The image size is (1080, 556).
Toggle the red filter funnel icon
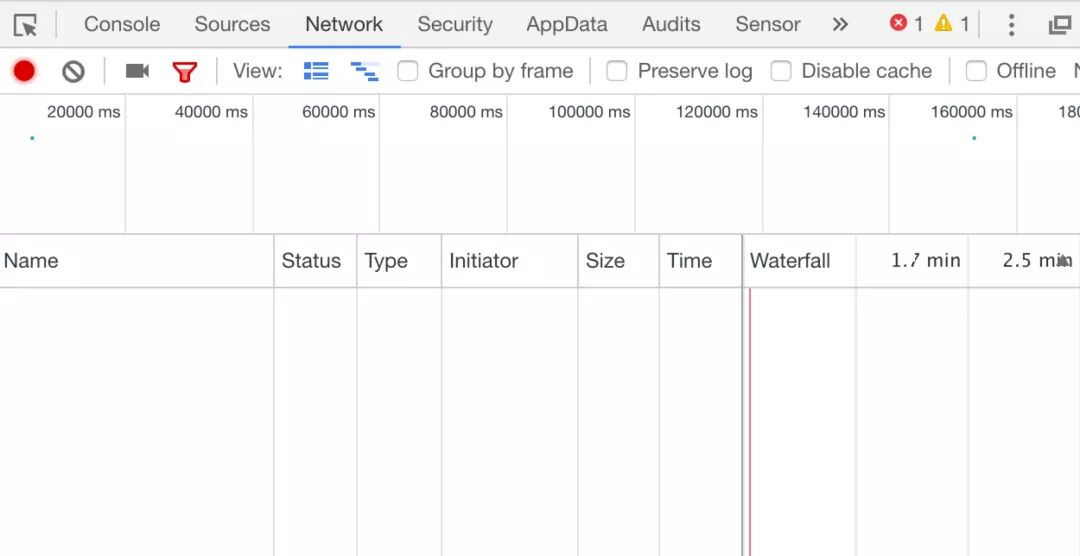[185, 71]
